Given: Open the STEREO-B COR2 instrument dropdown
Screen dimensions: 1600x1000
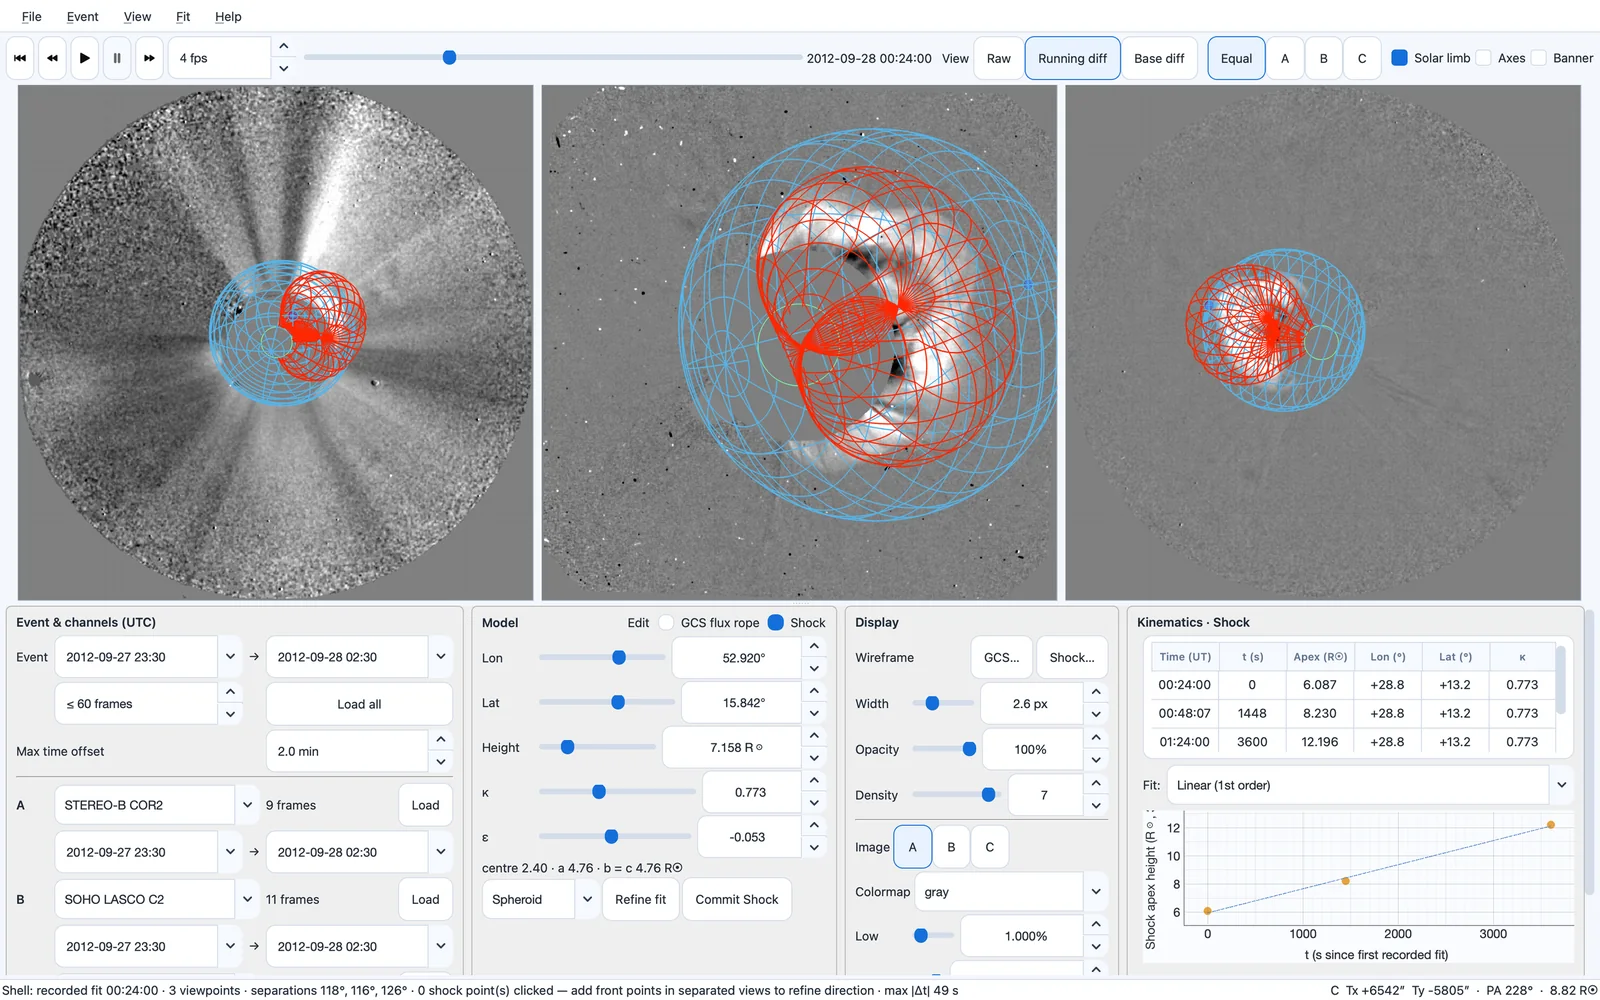Looking at the screenshot, I should click(x=247, y=805).
